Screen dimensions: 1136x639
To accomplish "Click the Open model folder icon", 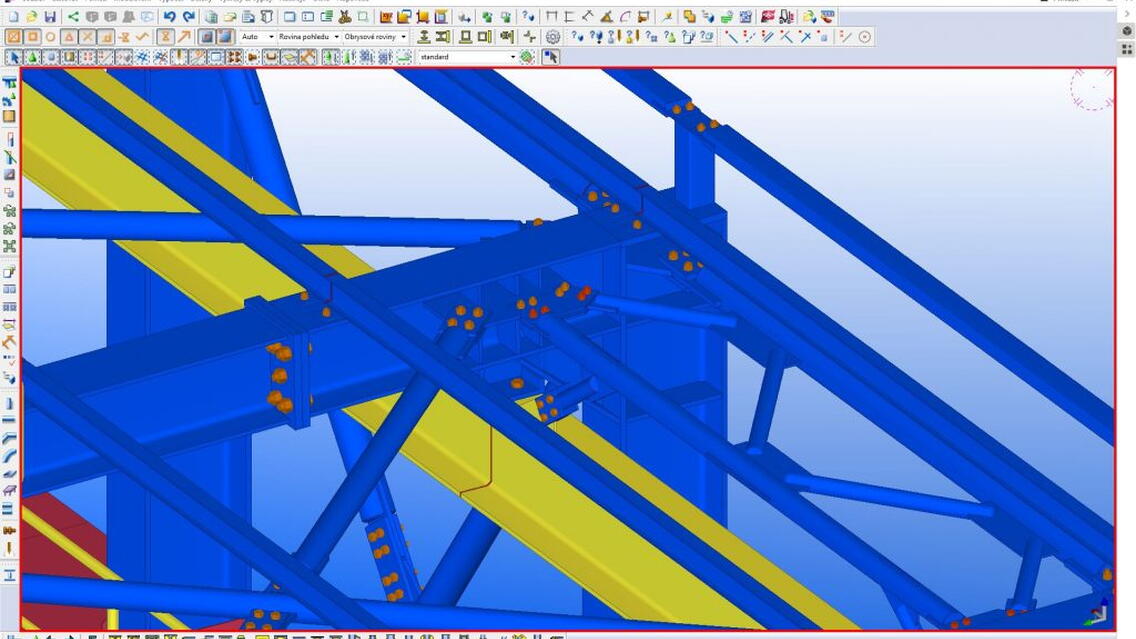I will coord(32,17).
